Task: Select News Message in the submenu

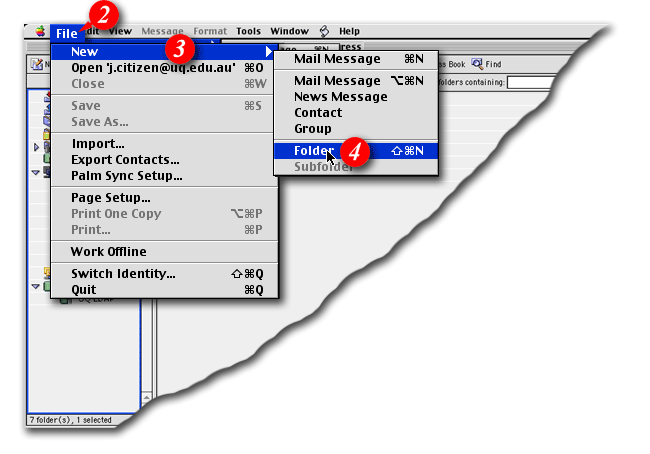Action: [340, 97]
